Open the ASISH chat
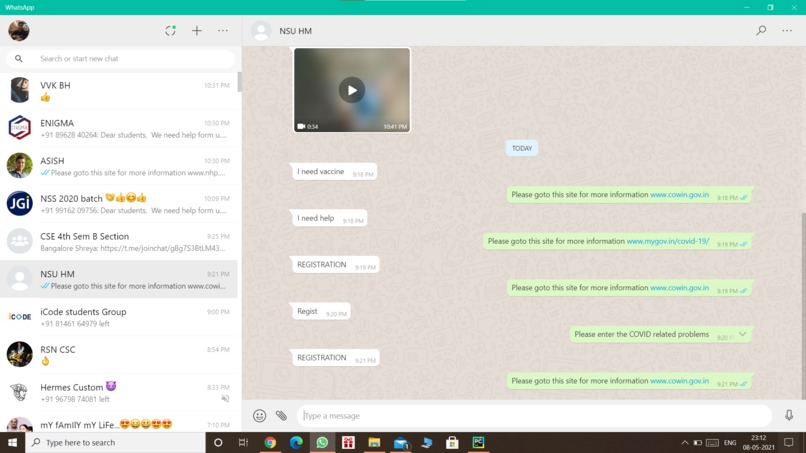Screen dimensions: 806x453 coord(119,166)
